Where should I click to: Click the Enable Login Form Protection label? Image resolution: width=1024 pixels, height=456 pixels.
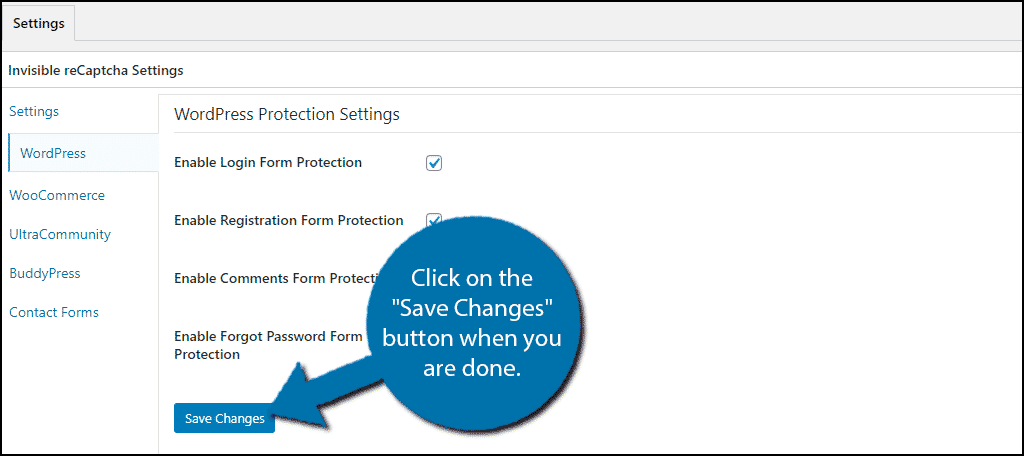click(268, 162)
